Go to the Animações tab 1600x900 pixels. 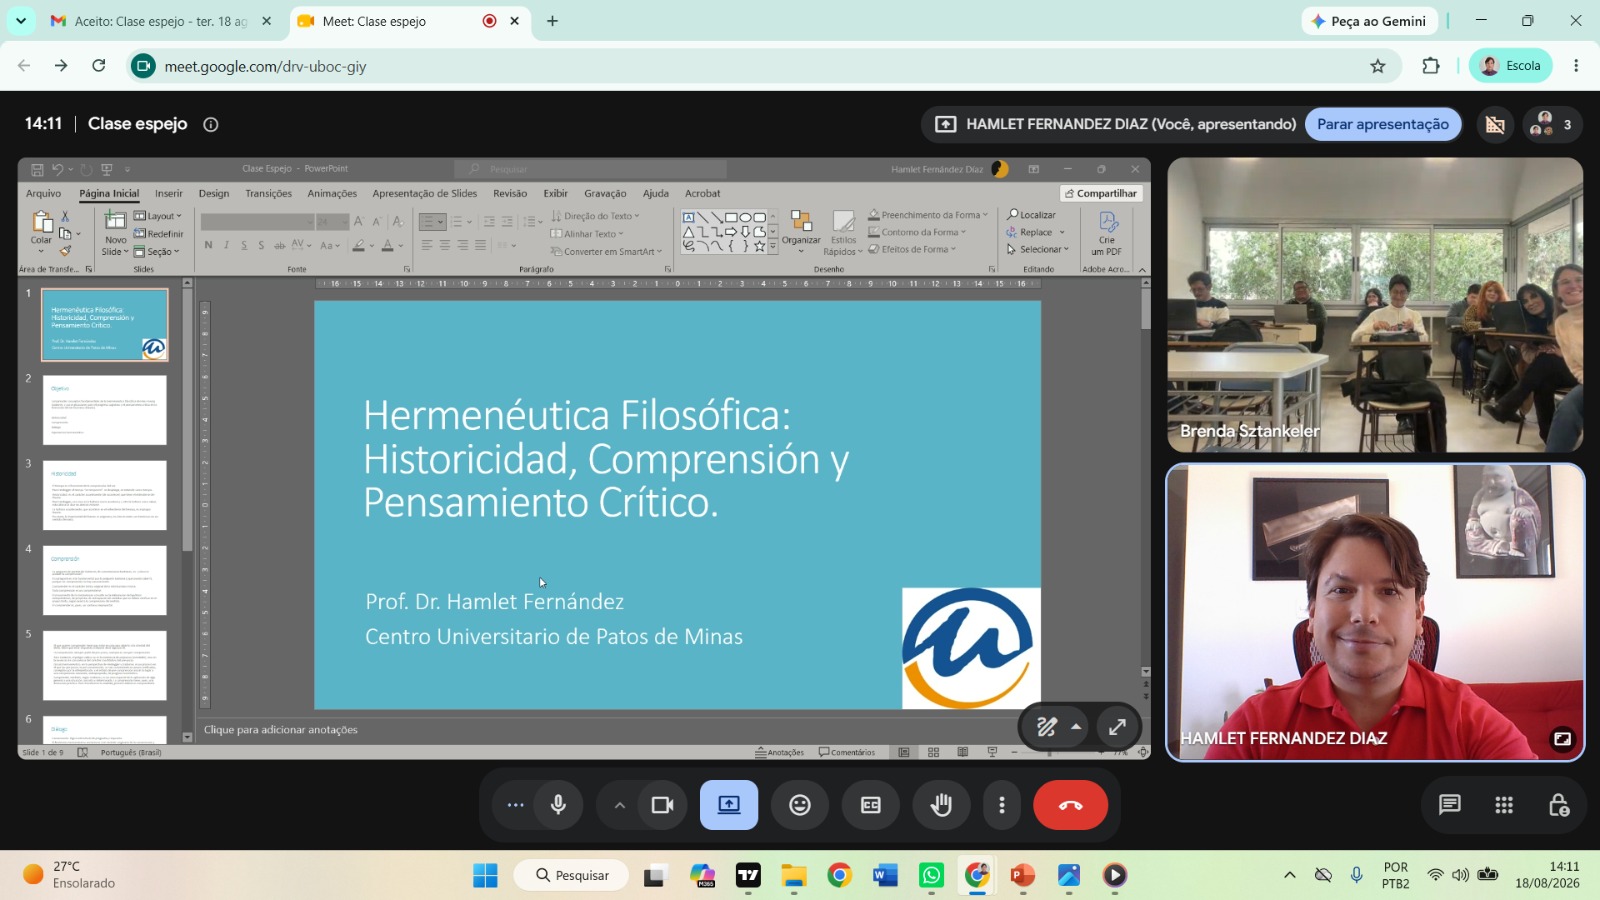(x=332, y=194)
